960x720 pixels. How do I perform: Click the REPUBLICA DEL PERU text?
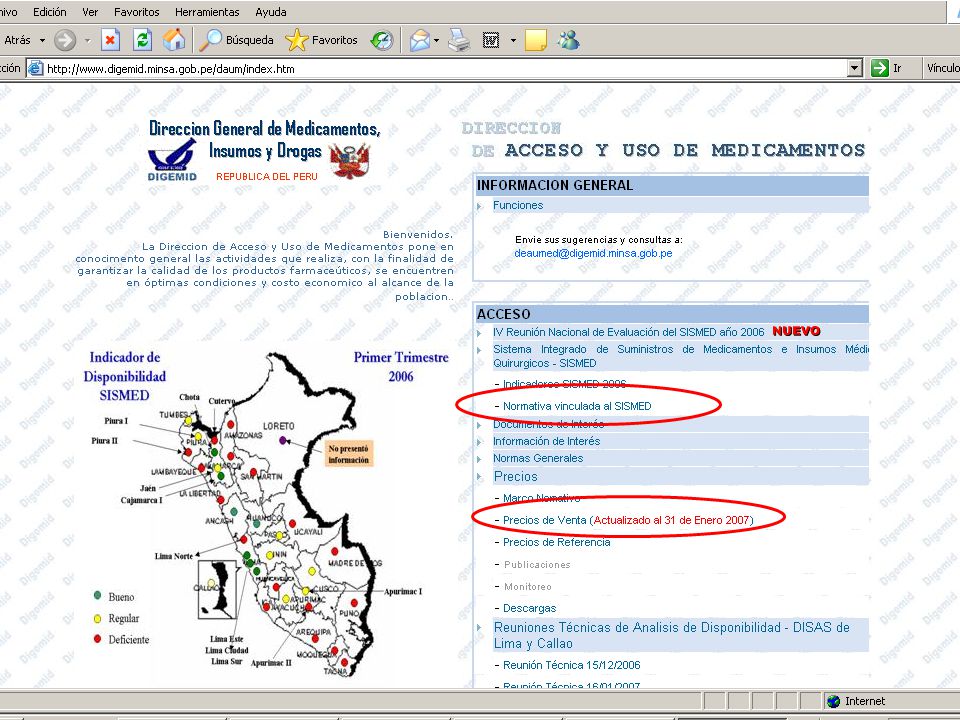(x=267, y=176)
